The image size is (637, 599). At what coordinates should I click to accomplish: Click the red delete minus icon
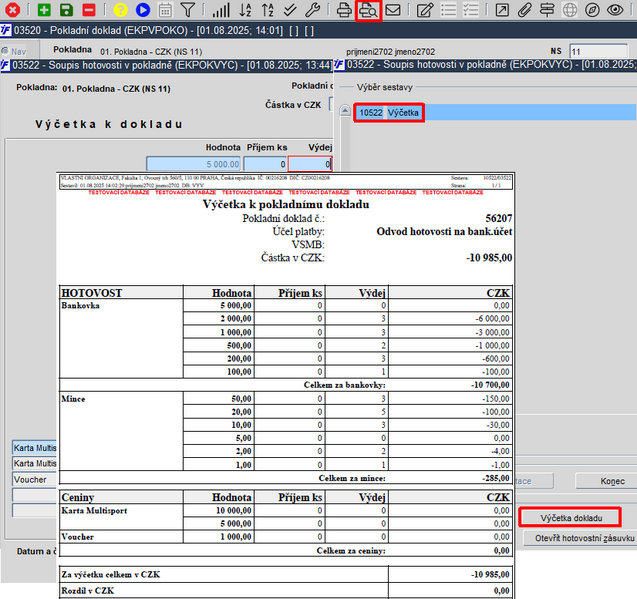click(x=89, y=11)
